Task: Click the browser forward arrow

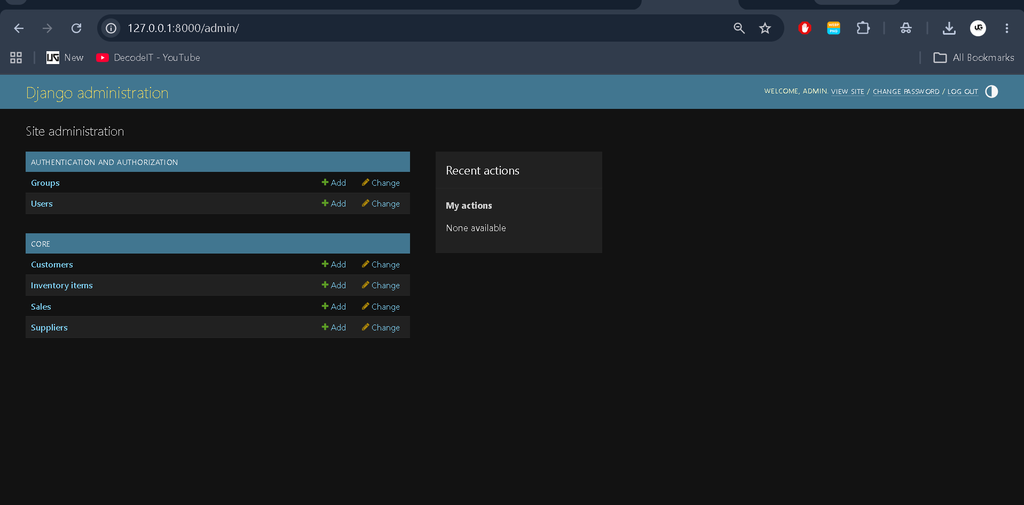Action: [x=47, y=28]
